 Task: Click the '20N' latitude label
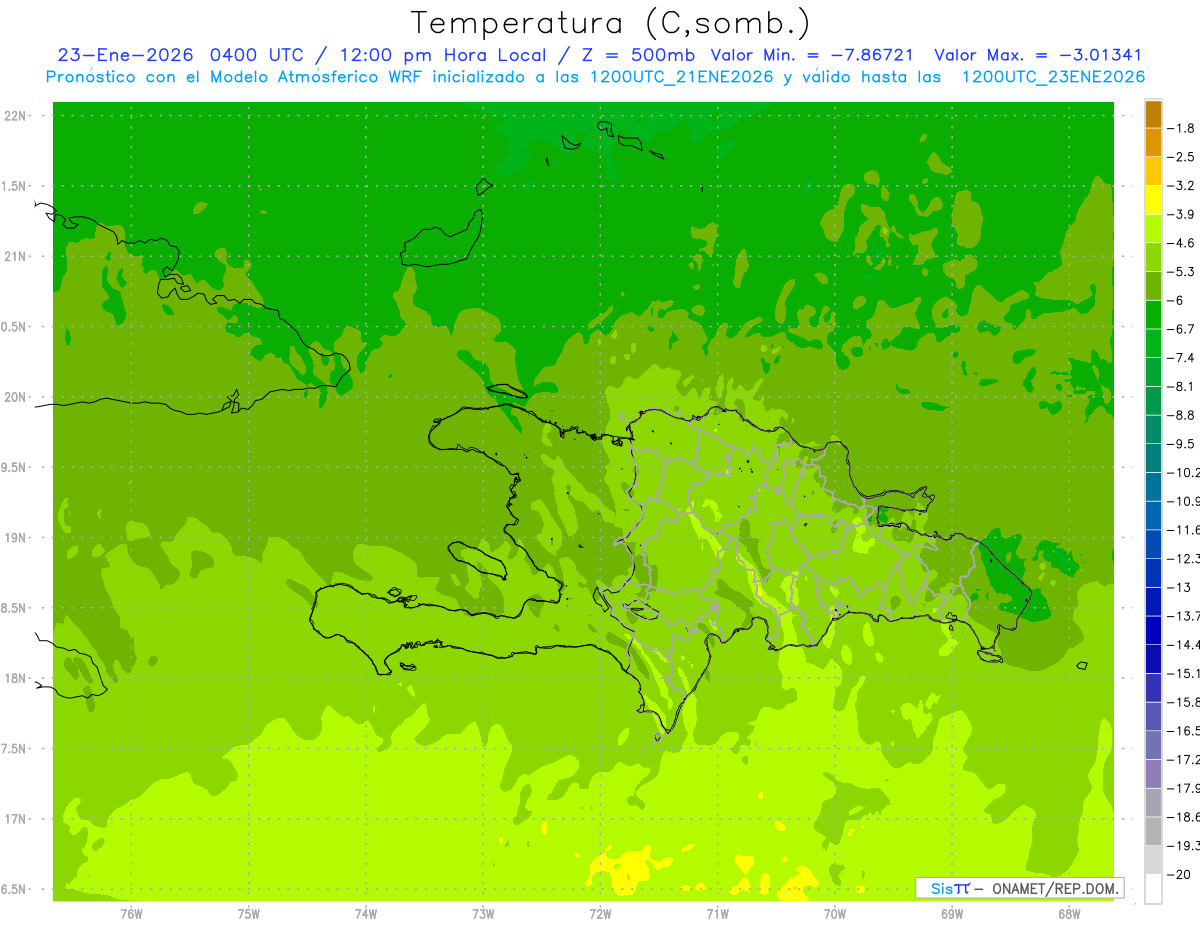[17, 397]
